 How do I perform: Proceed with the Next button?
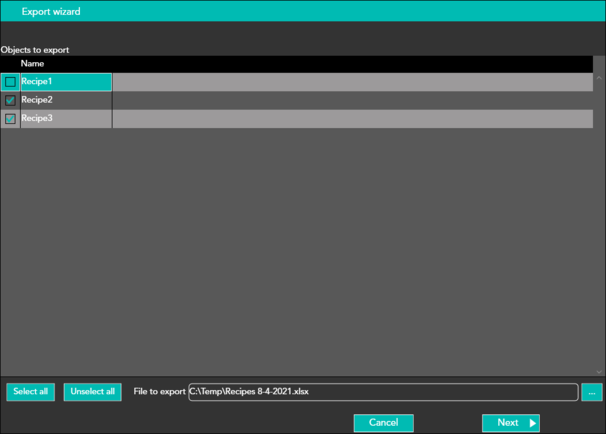coord(508,423)
